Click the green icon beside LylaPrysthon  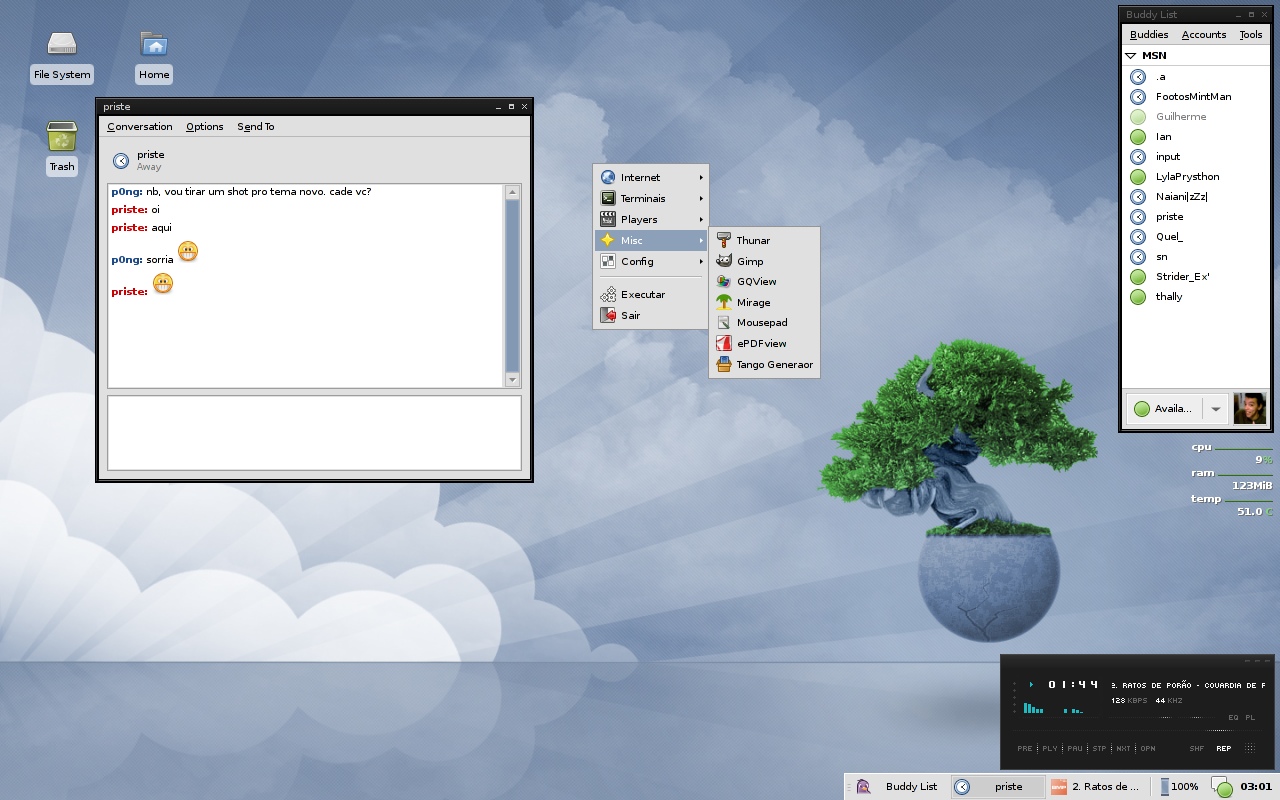point(1138,177)
